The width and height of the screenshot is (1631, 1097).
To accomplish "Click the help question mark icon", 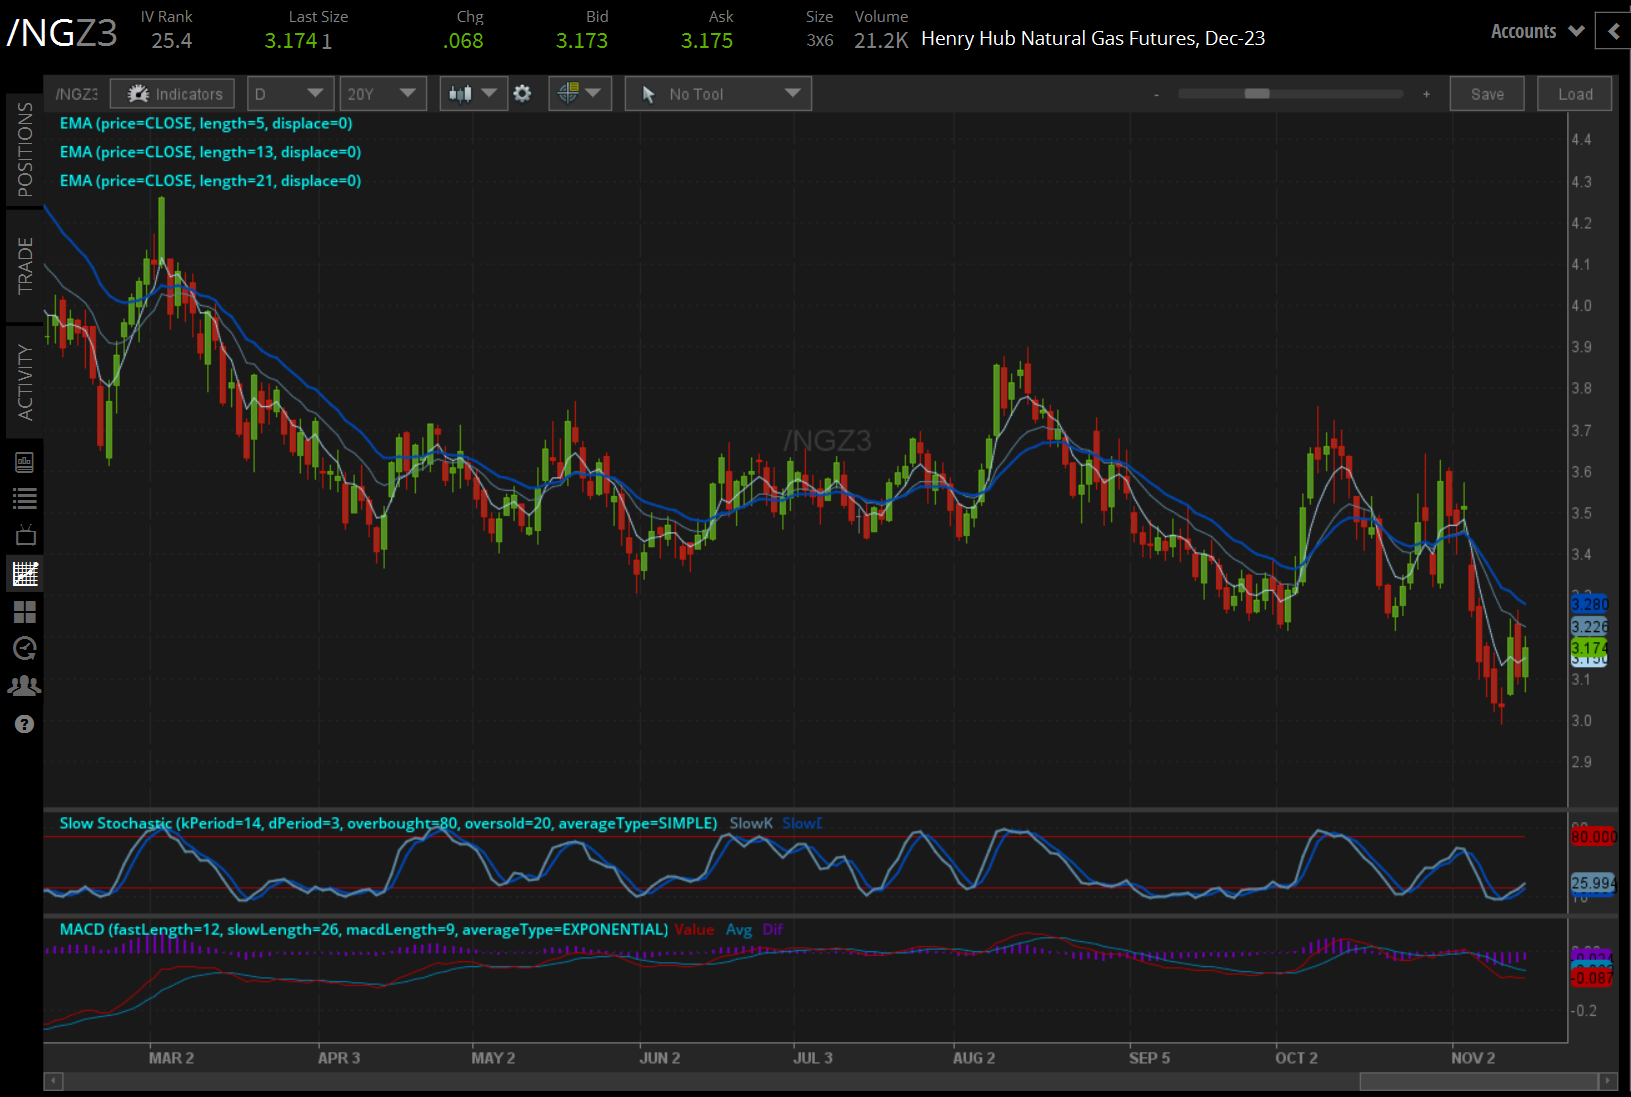I will click(25, 724).
